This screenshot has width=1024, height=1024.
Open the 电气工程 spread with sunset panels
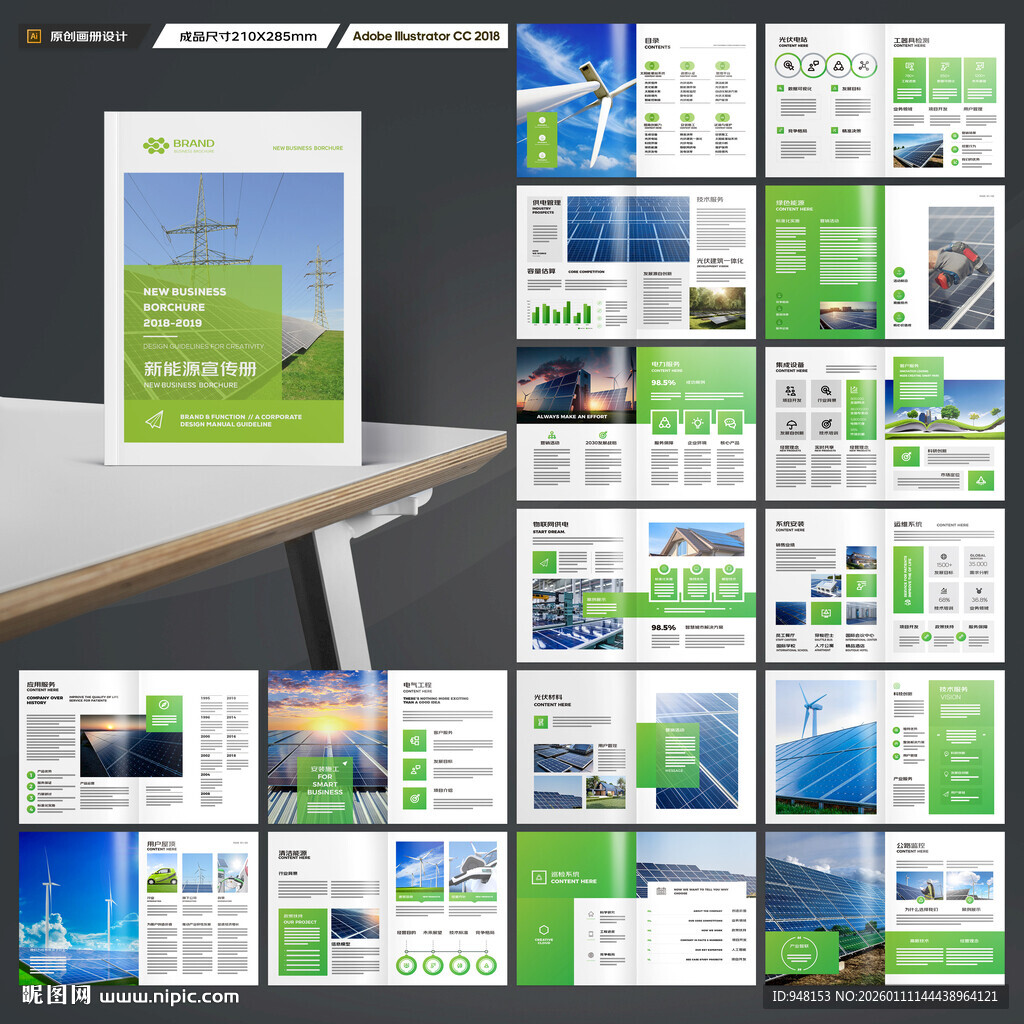coord(387,746)
